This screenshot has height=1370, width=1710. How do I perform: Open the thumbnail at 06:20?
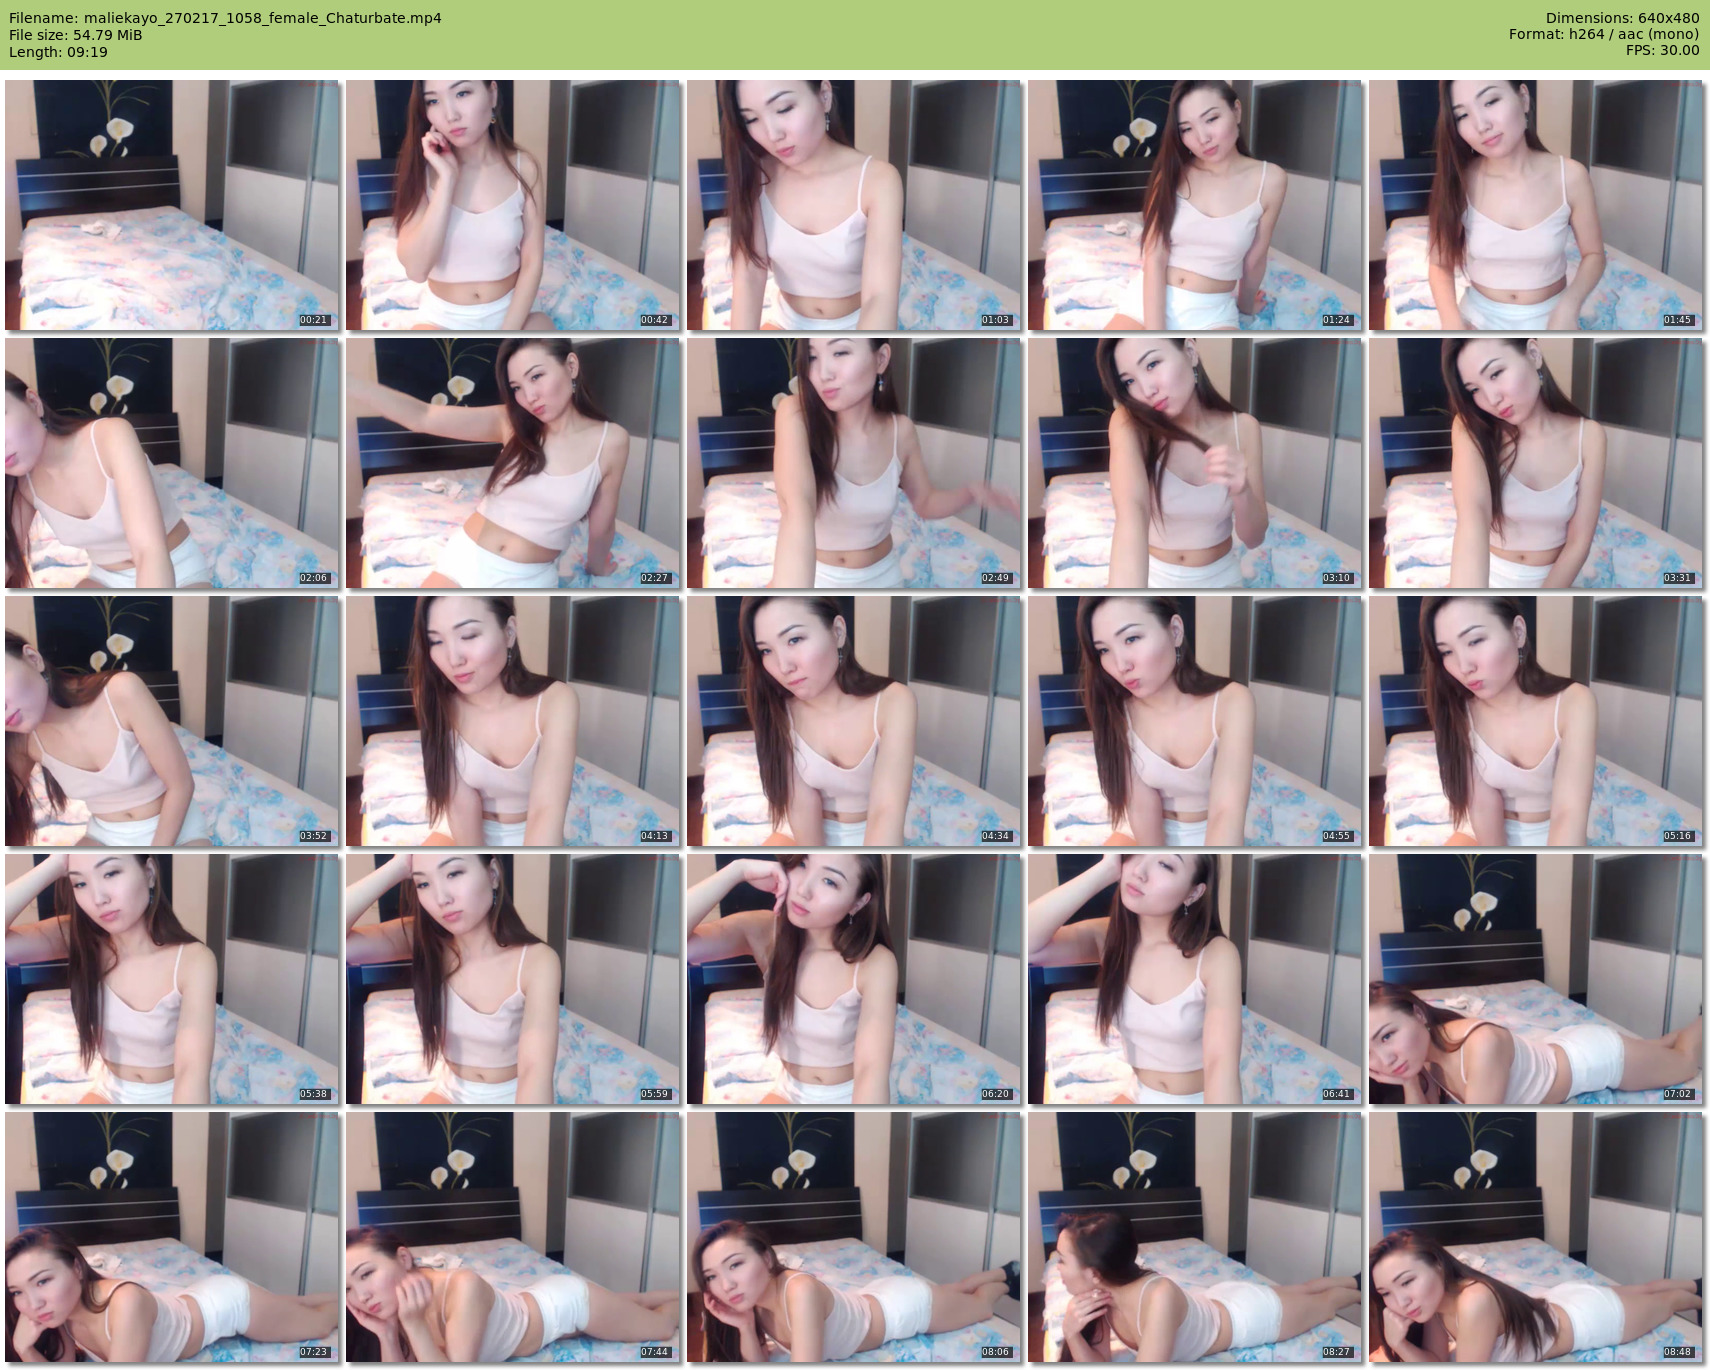point(854,979)
